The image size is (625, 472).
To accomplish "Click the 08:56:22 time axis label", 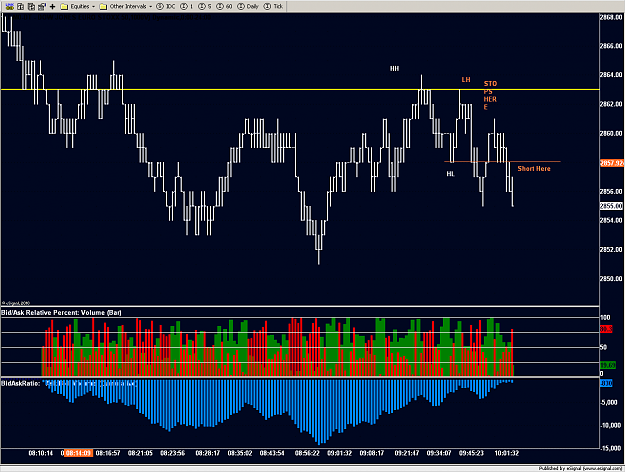I will [307, 453].
